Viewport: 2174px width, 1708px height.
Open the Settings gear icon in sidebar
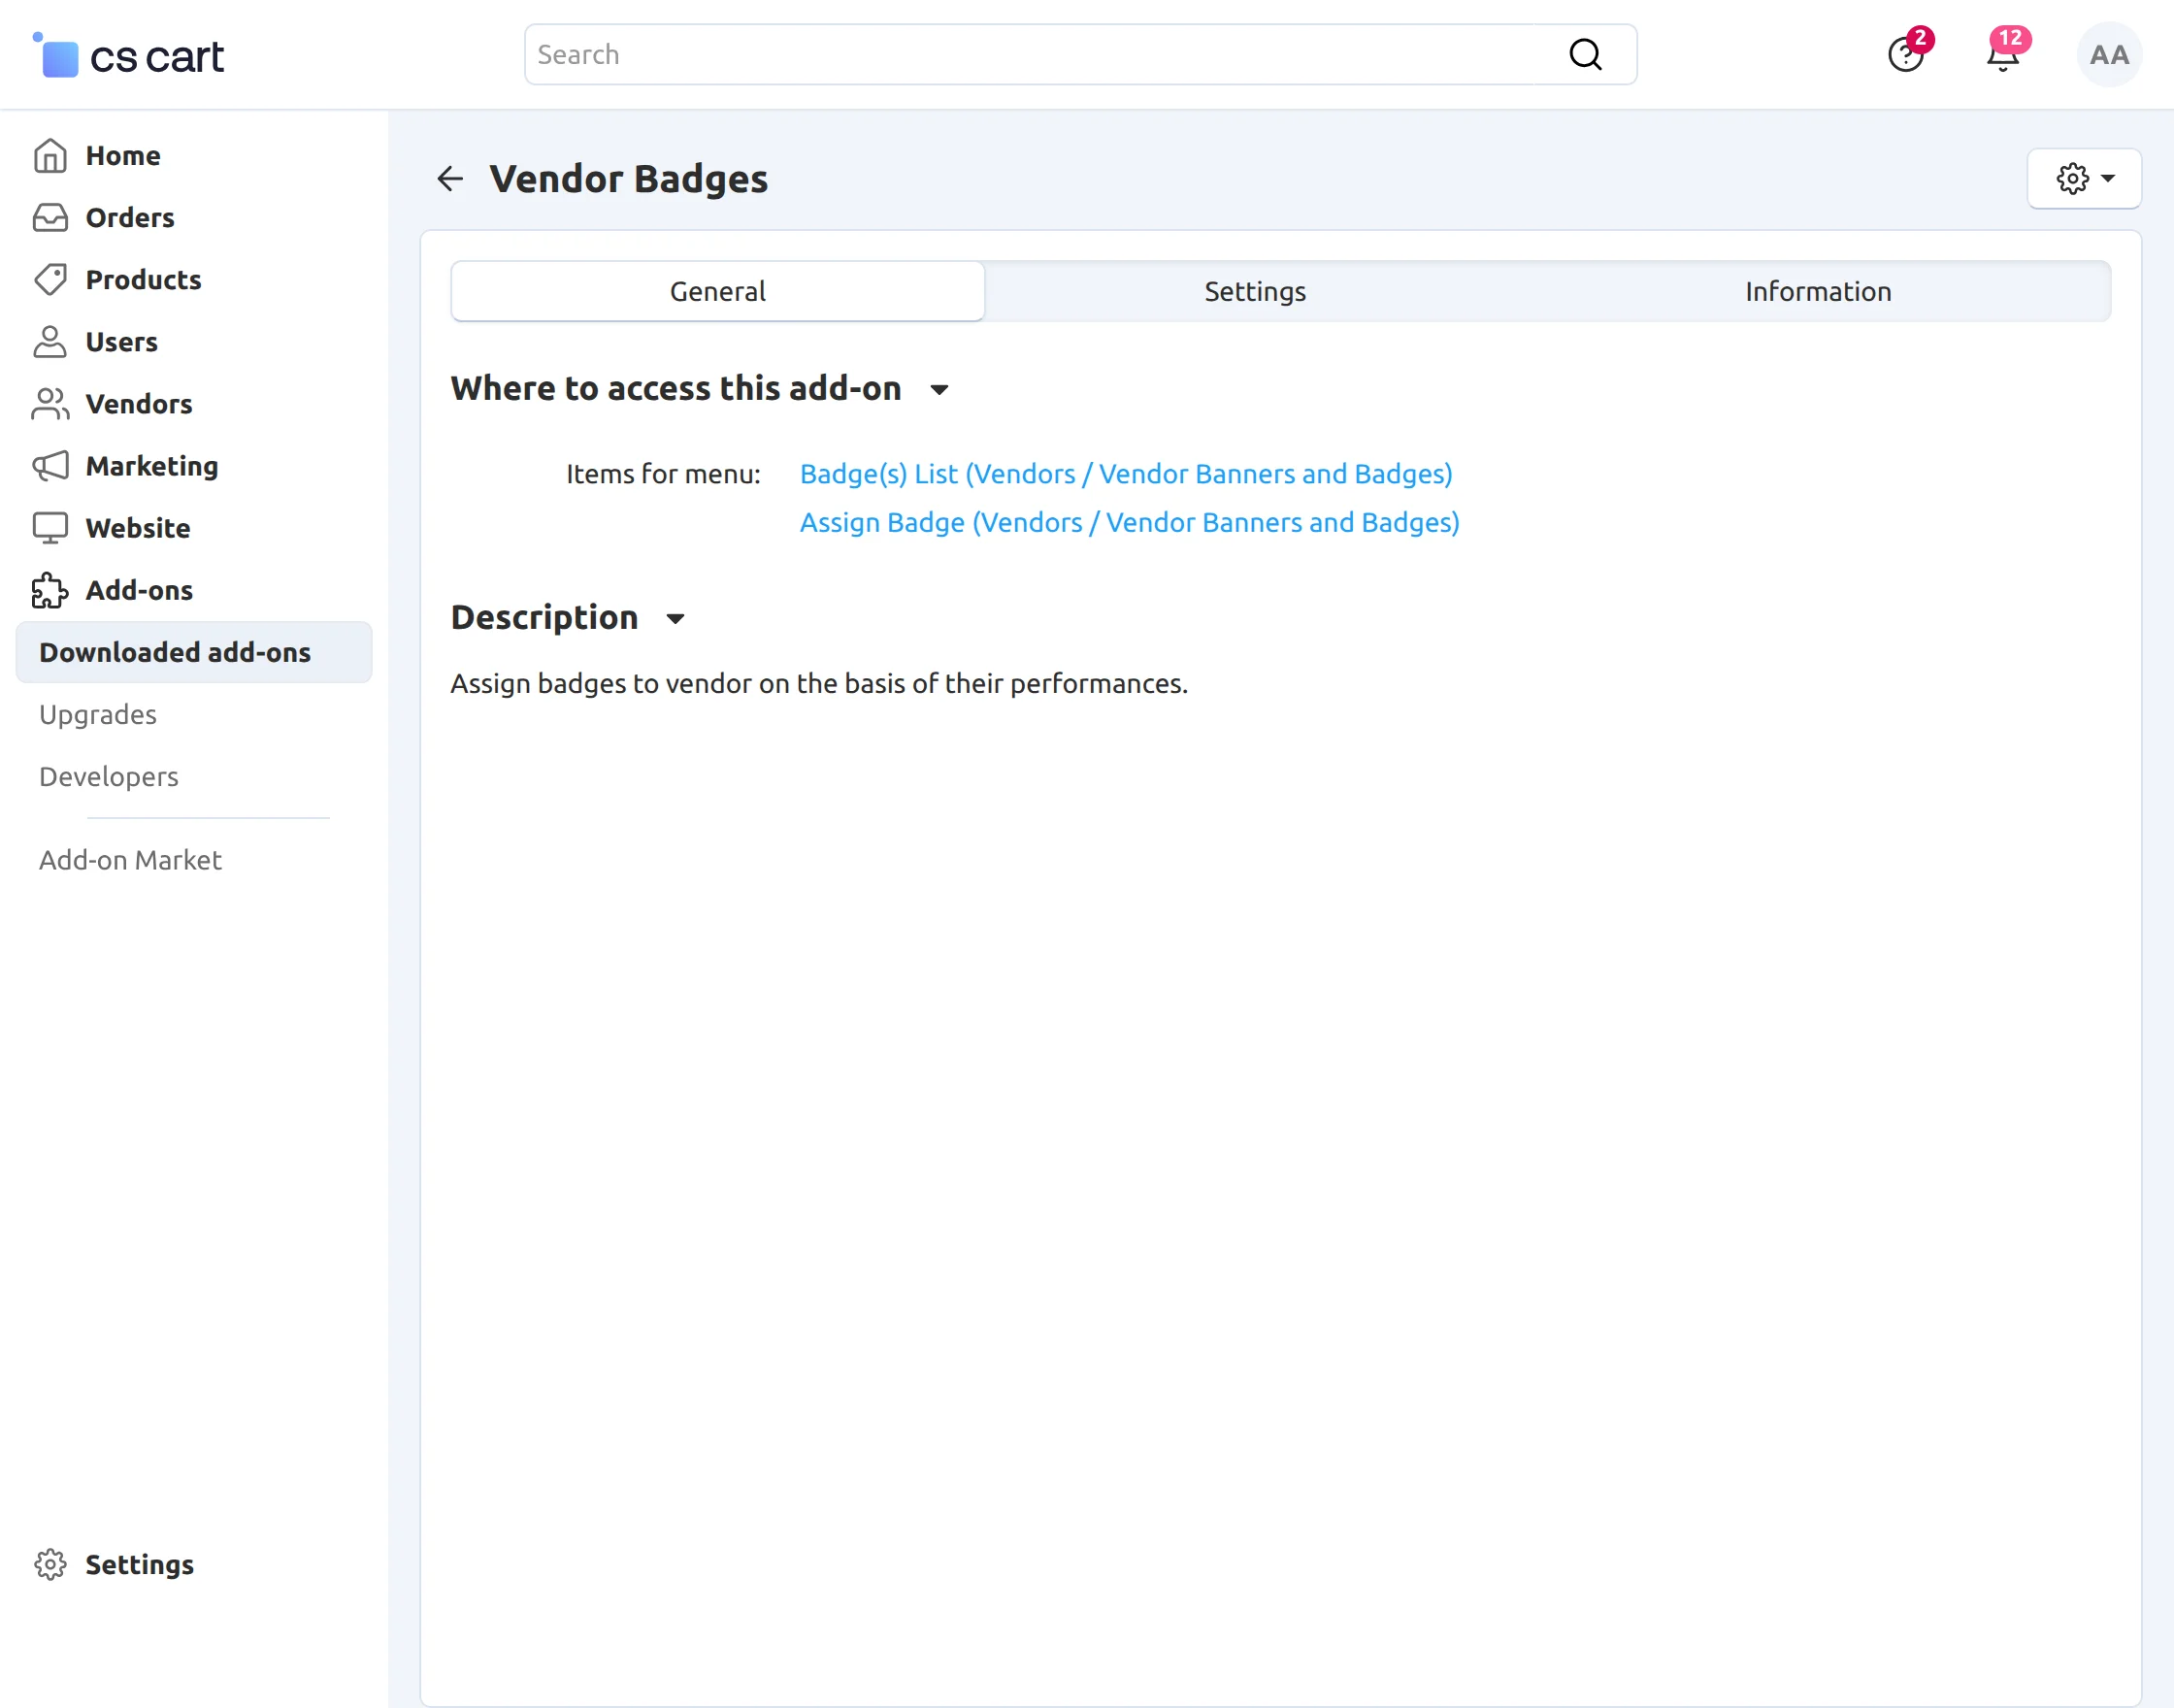pyautogui.click(x=50, y=1564)
